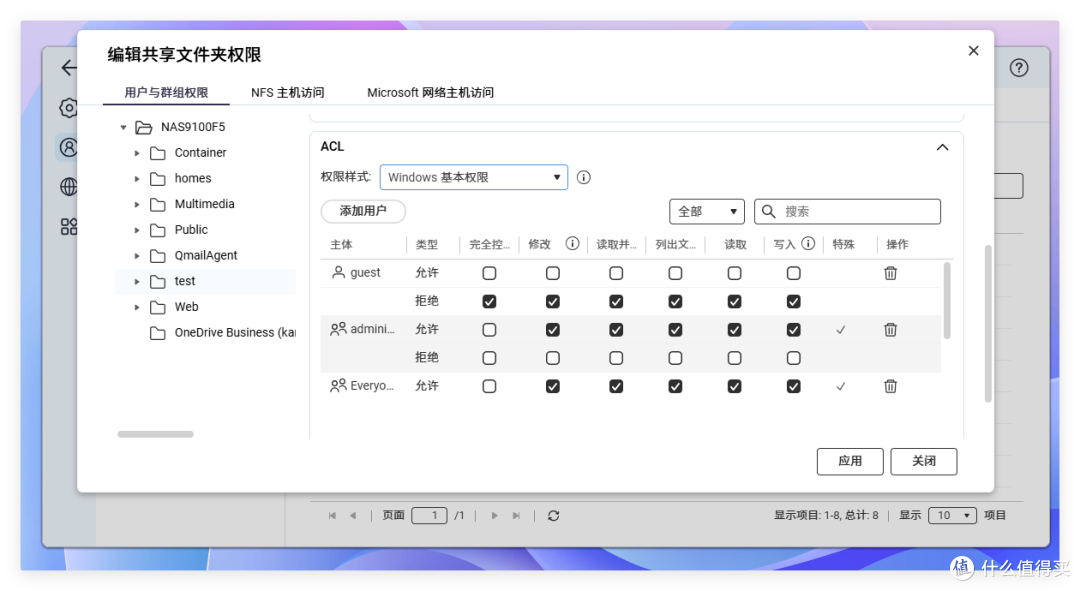The height and width of the screenshot is (591, 1080).
Task: Click info icon beside 修改 column
Action: point(572,243)
